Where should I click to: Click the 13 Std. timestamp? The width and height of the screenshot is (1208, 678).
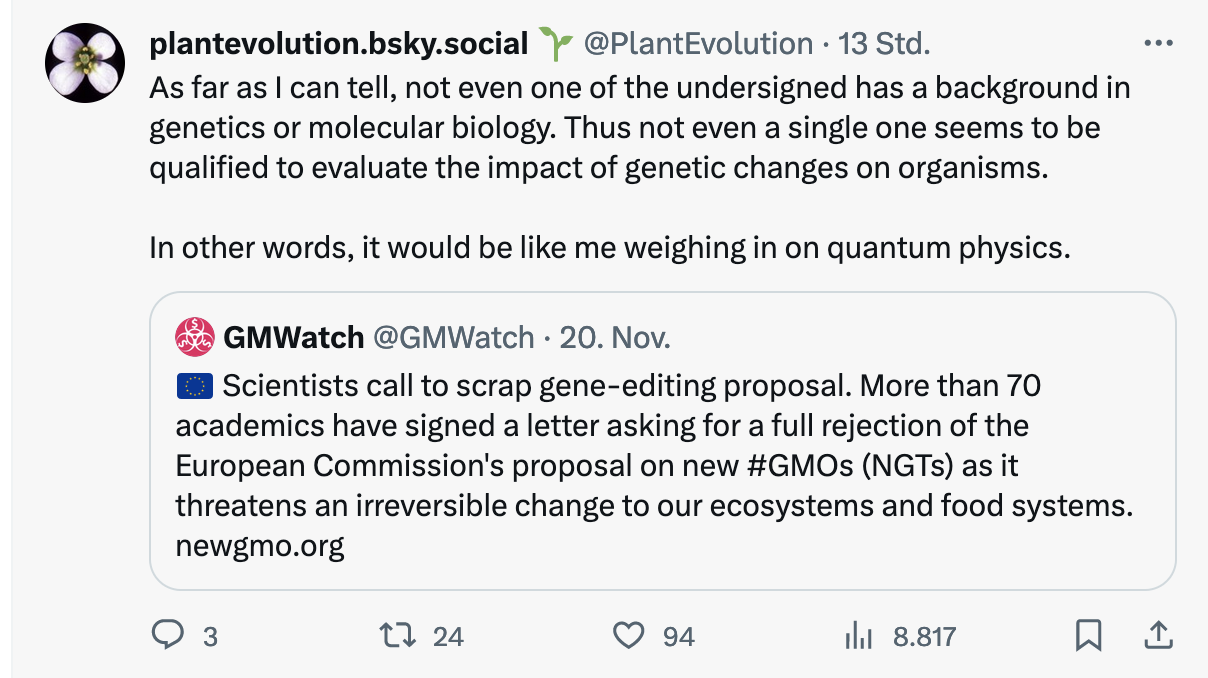pos(884,44)
